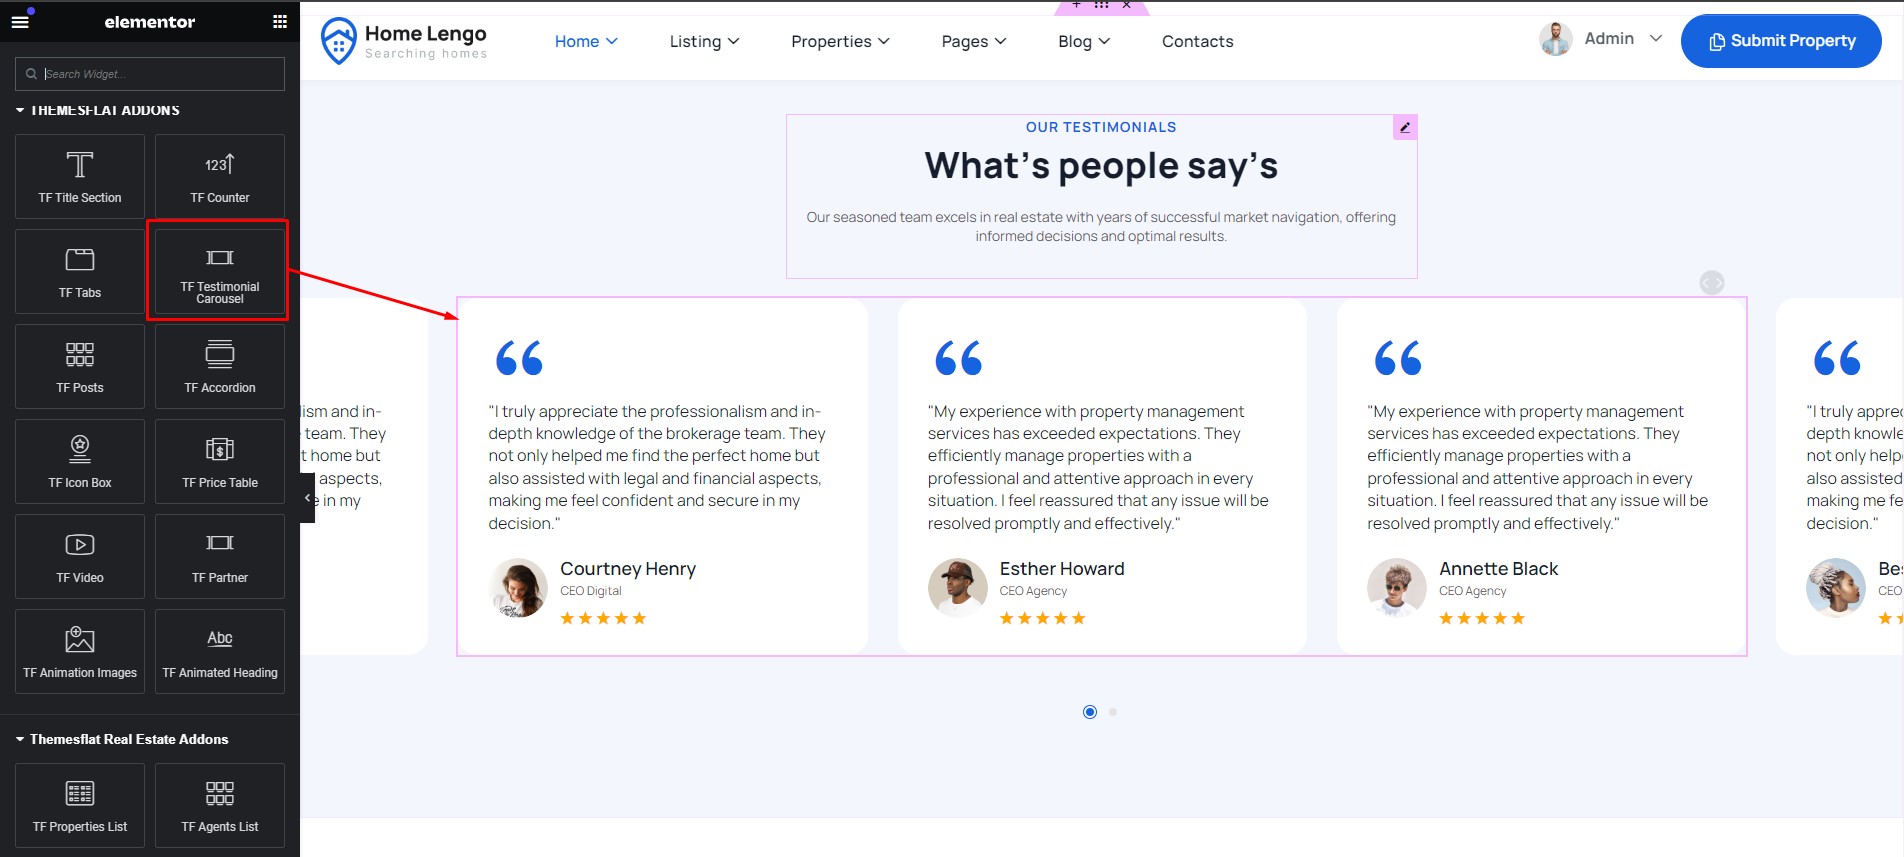Click the Admin user avatar
1904x857 pixels.
(1556, 39)
